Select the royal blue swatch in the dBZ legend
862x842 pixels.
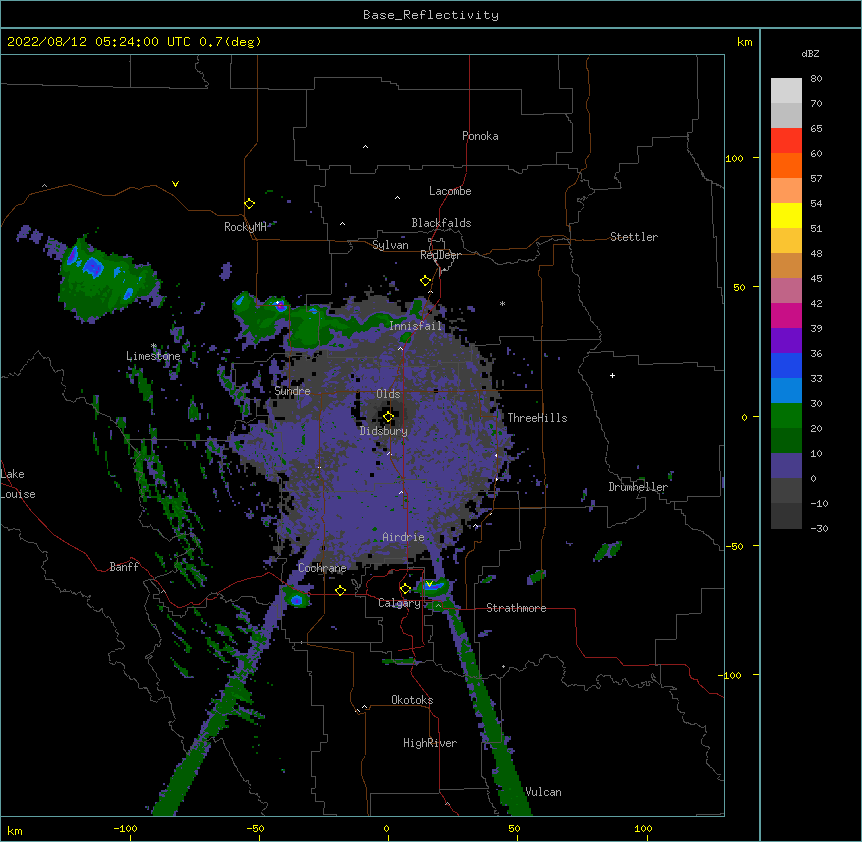point(786,365)
